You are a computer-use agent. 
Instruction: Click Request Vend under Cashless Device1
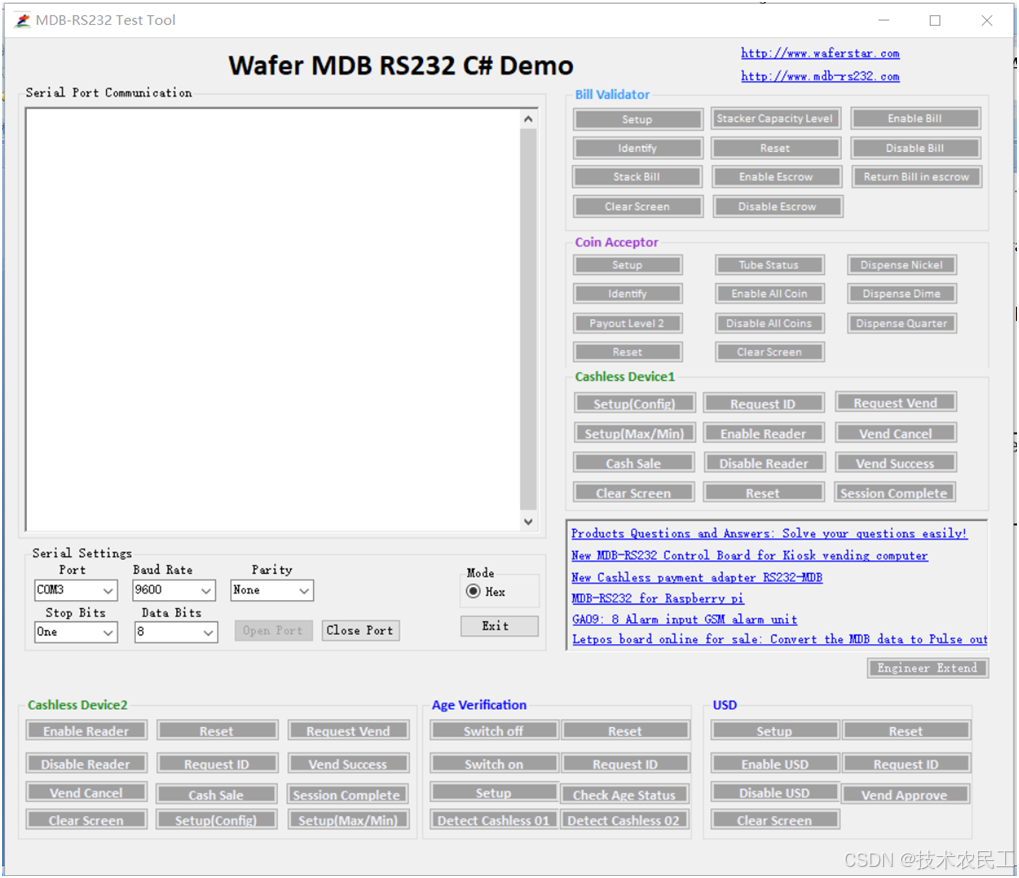point(895,402)
